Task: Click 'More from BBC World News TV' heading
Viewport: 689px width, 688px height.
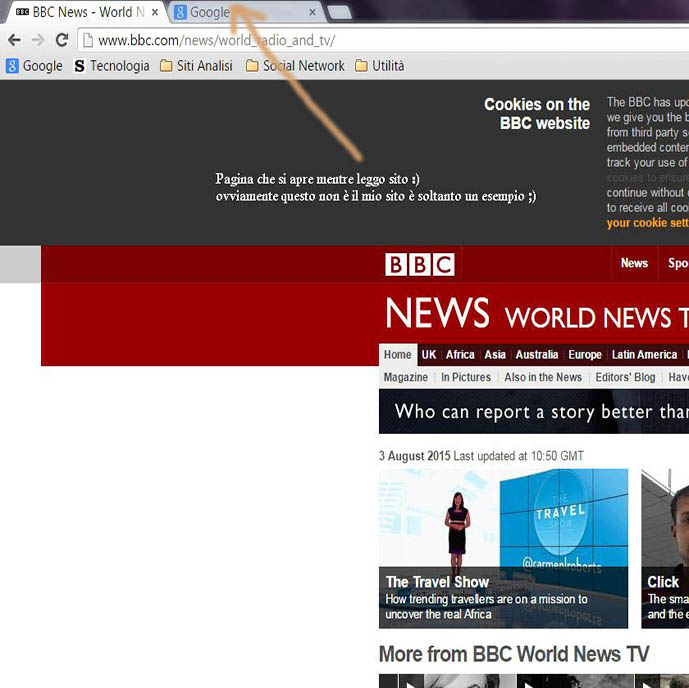Action: [x=514, y=654]
